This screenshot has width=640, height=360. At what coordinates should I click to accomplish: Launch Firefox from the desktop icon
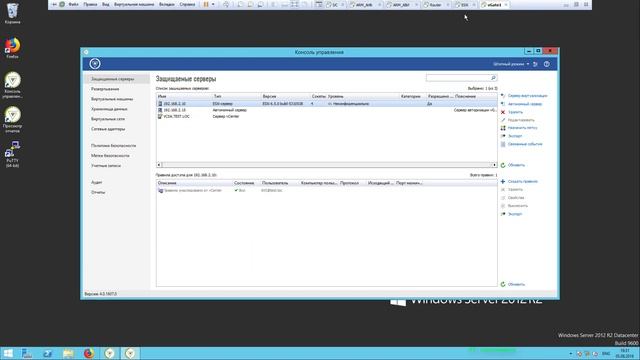[x=13, y=48]
